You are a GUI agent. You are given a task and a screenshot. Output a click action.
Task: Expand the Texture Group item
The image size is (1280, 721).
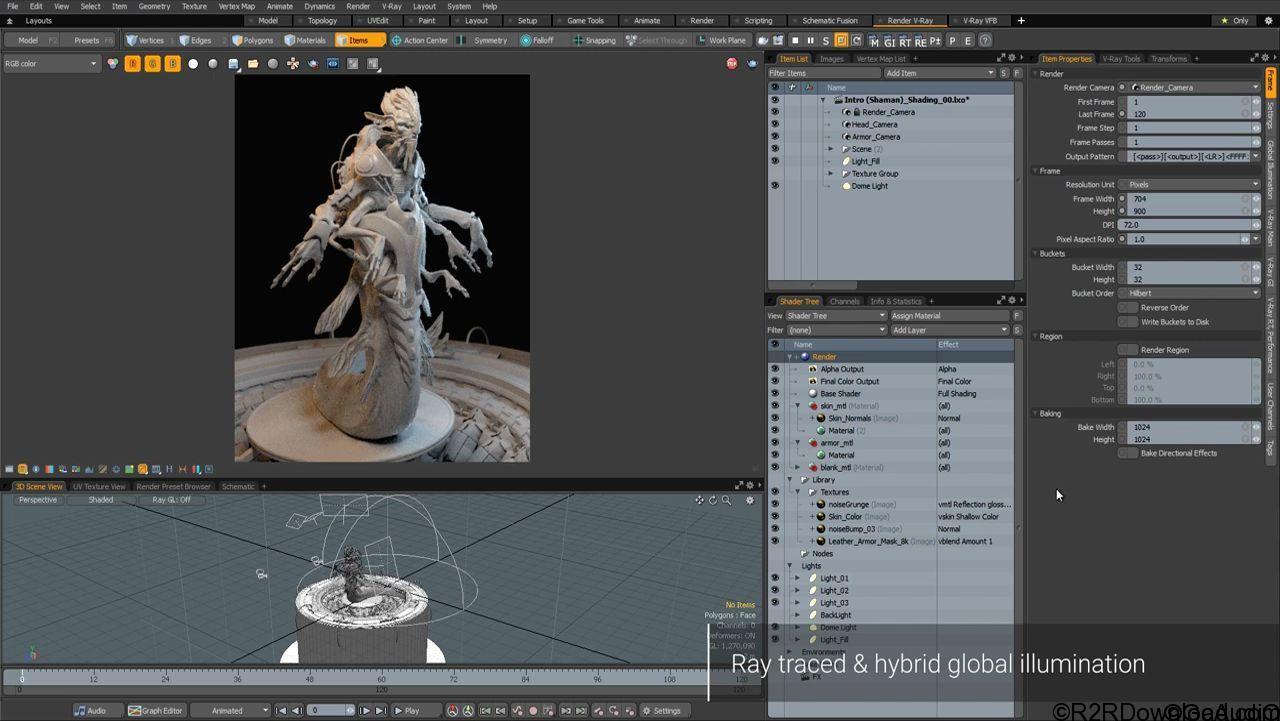pos(830,174)
